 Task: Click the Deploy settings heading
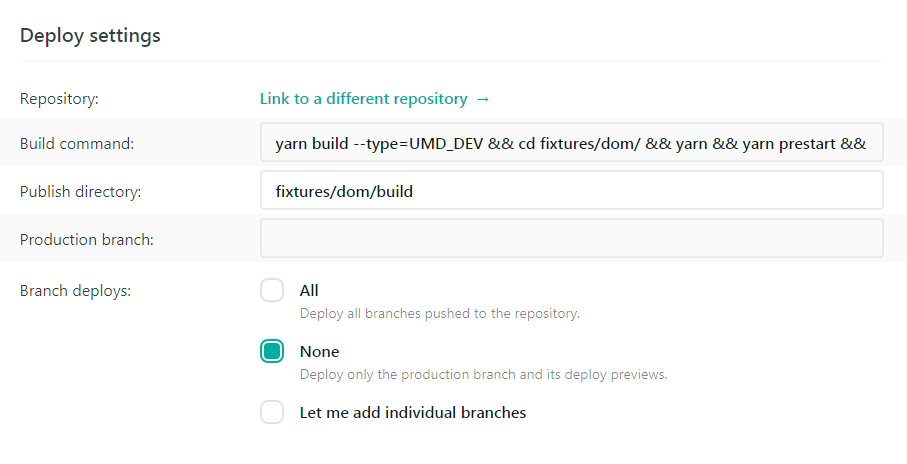tap(90, 35)
